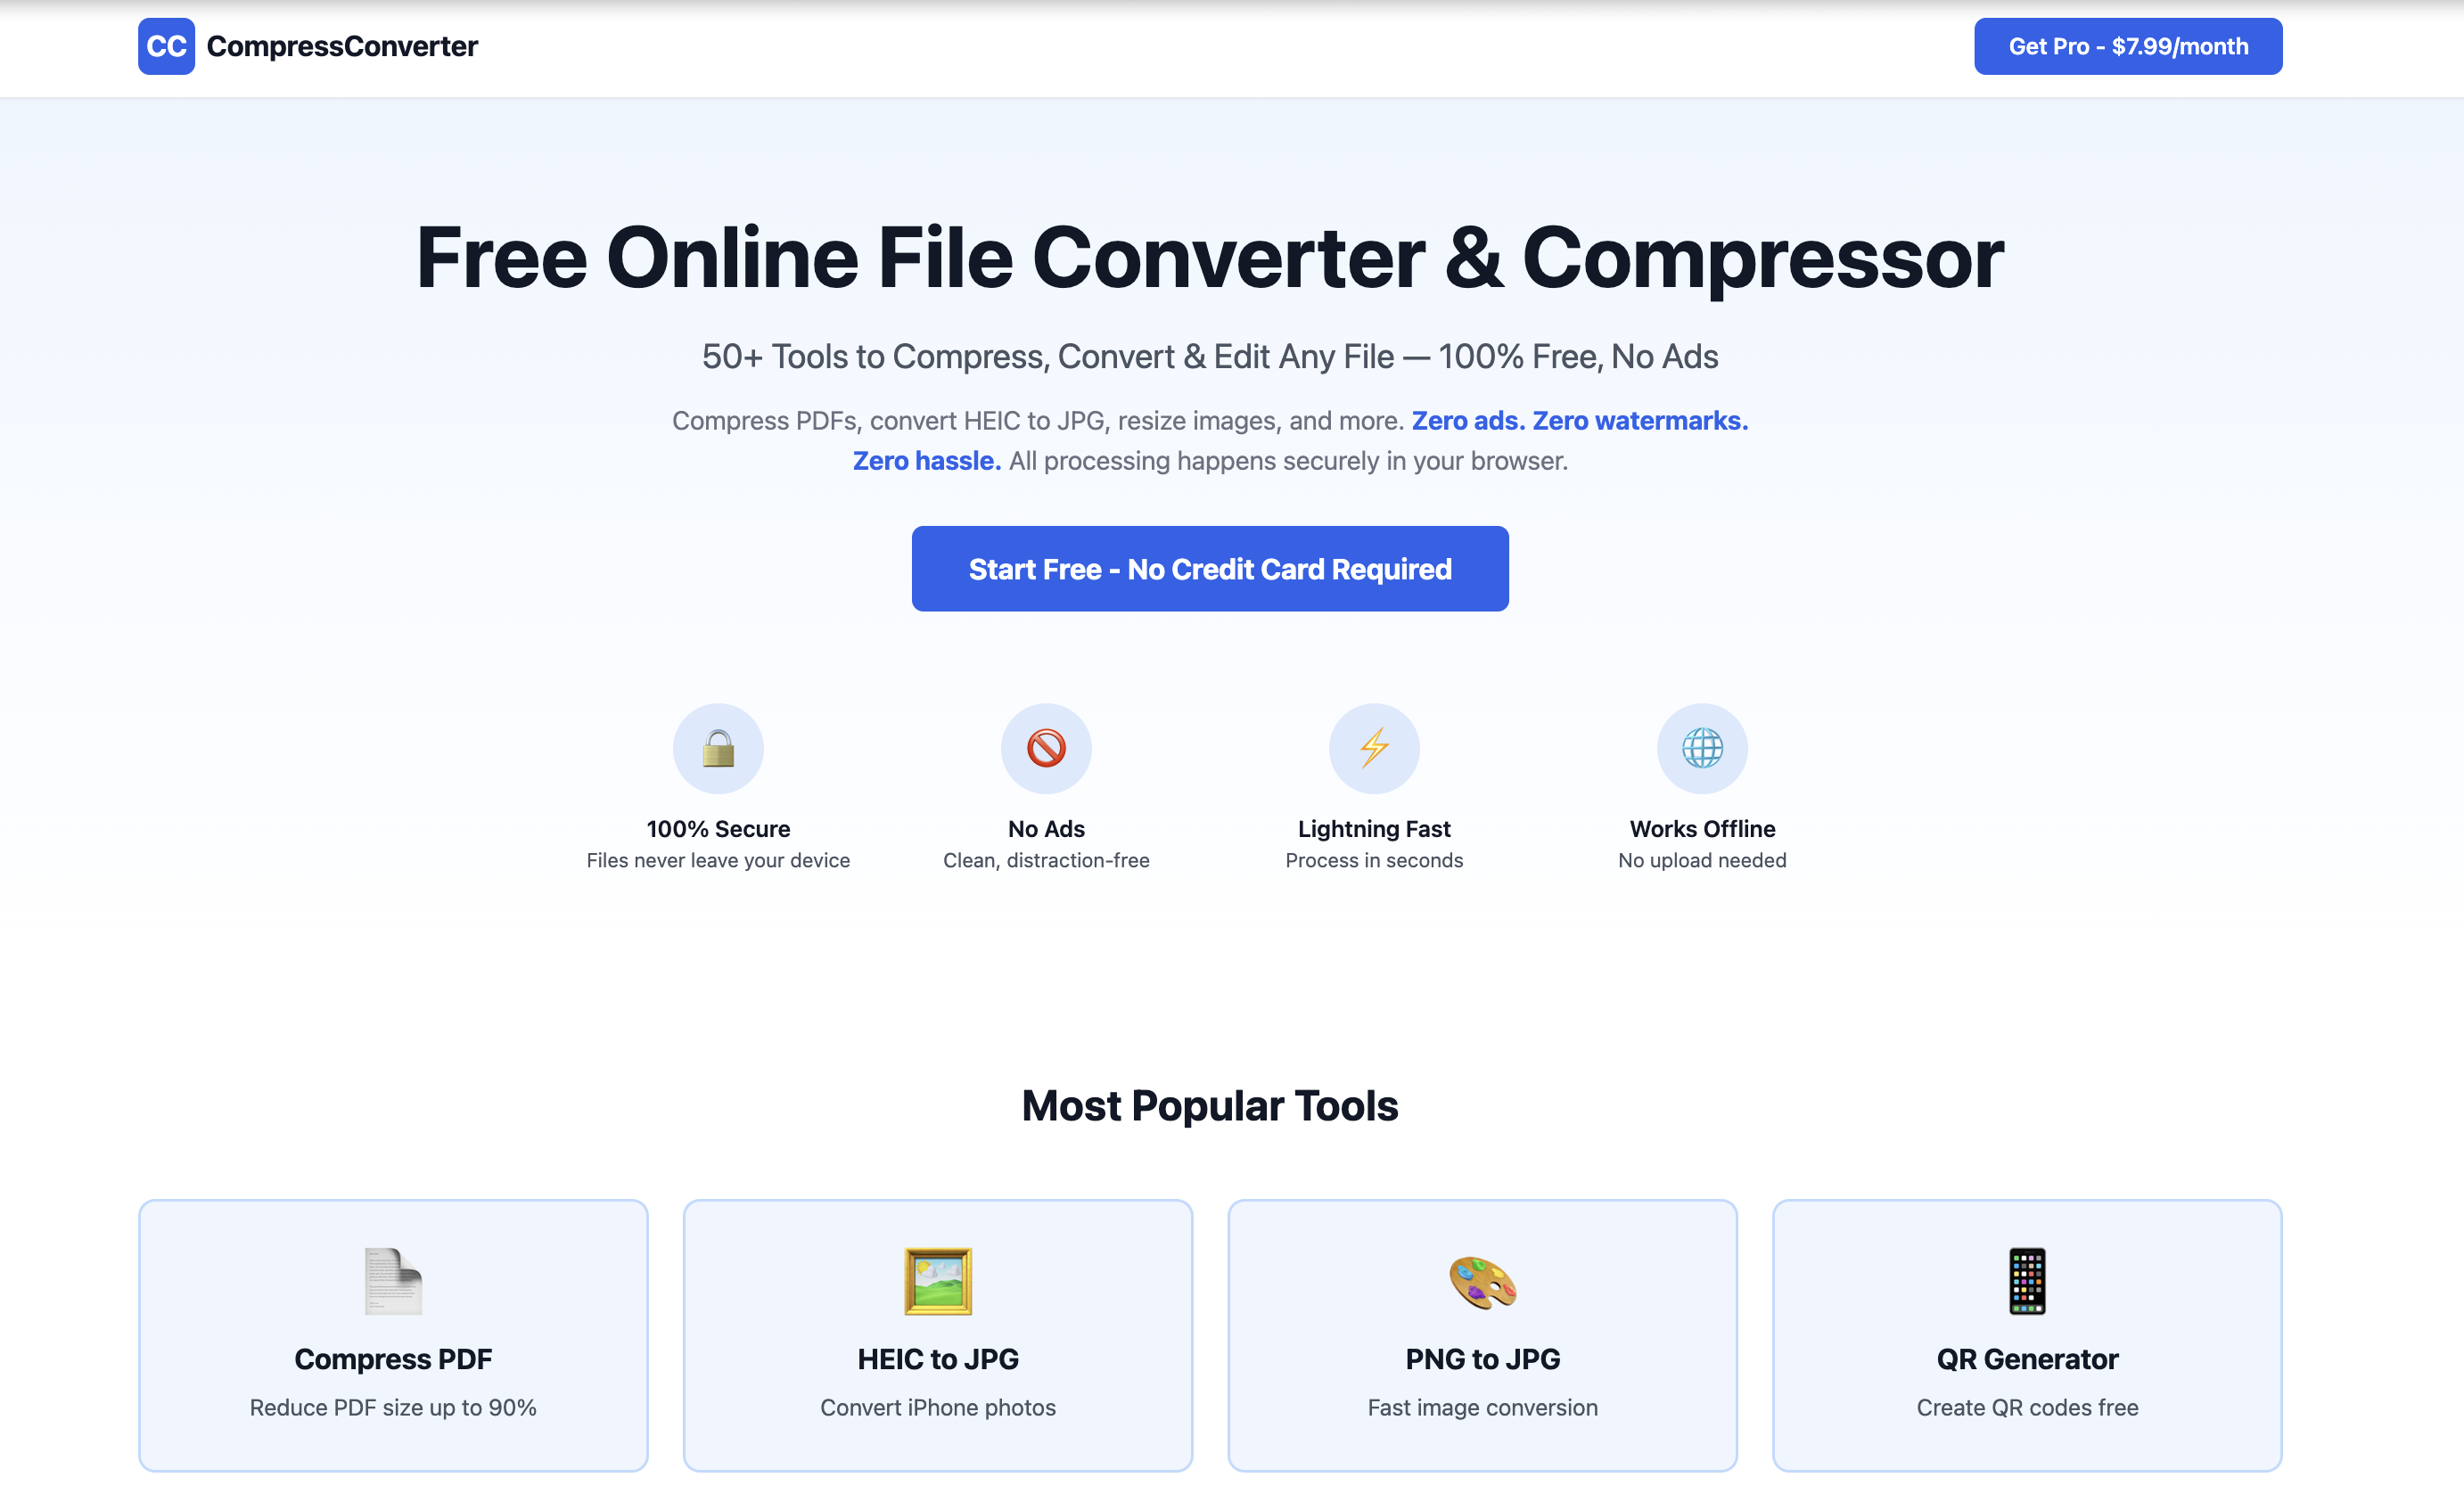
Task: Select the PNG to JPG tool card
Action: (x=1482, y=1336)
